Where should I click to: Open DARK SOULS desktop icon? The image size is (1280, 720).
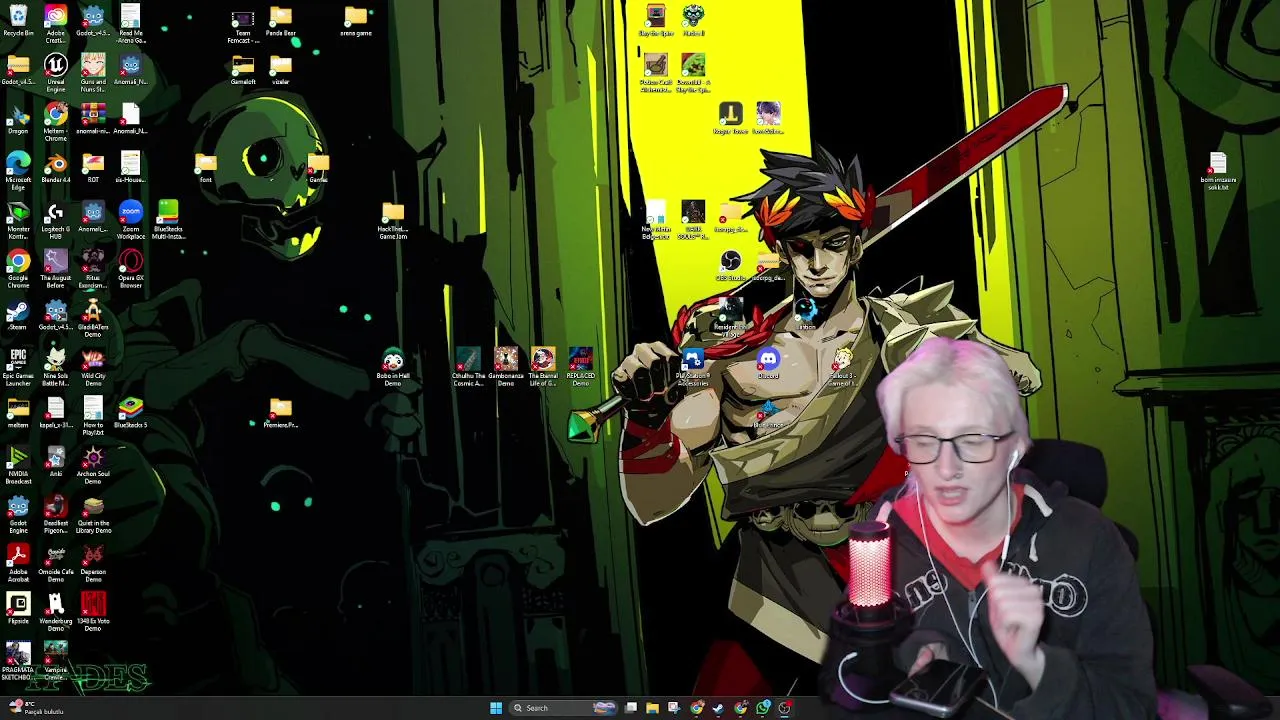tap(693, 220)
